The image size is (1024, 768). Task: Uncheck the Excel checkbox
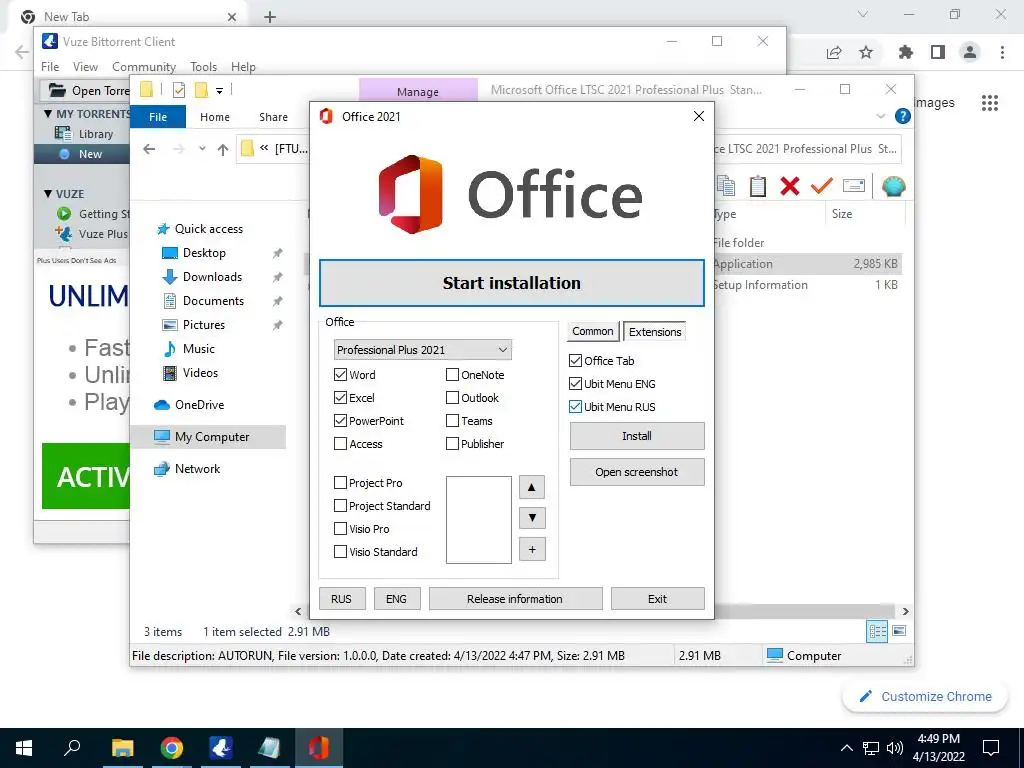point(340,398)
